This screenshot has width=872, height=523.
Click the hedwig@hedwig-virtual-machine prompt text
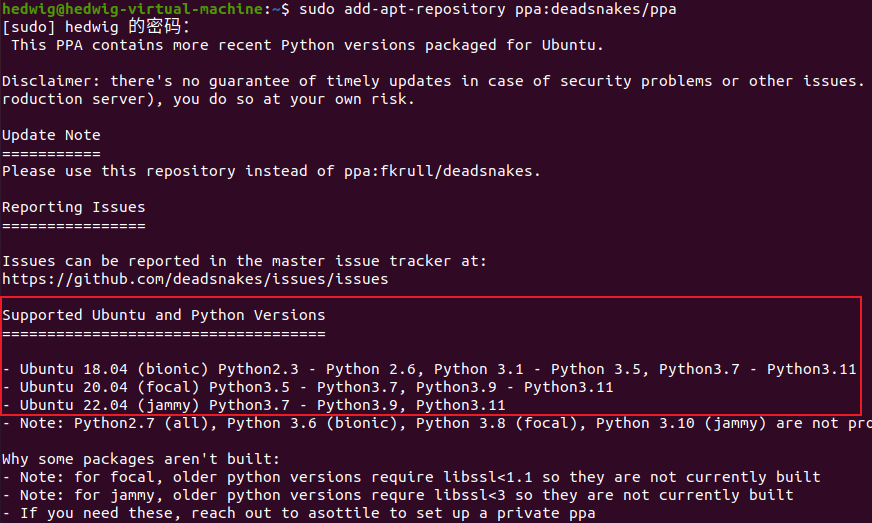click(x=132, y=8)
